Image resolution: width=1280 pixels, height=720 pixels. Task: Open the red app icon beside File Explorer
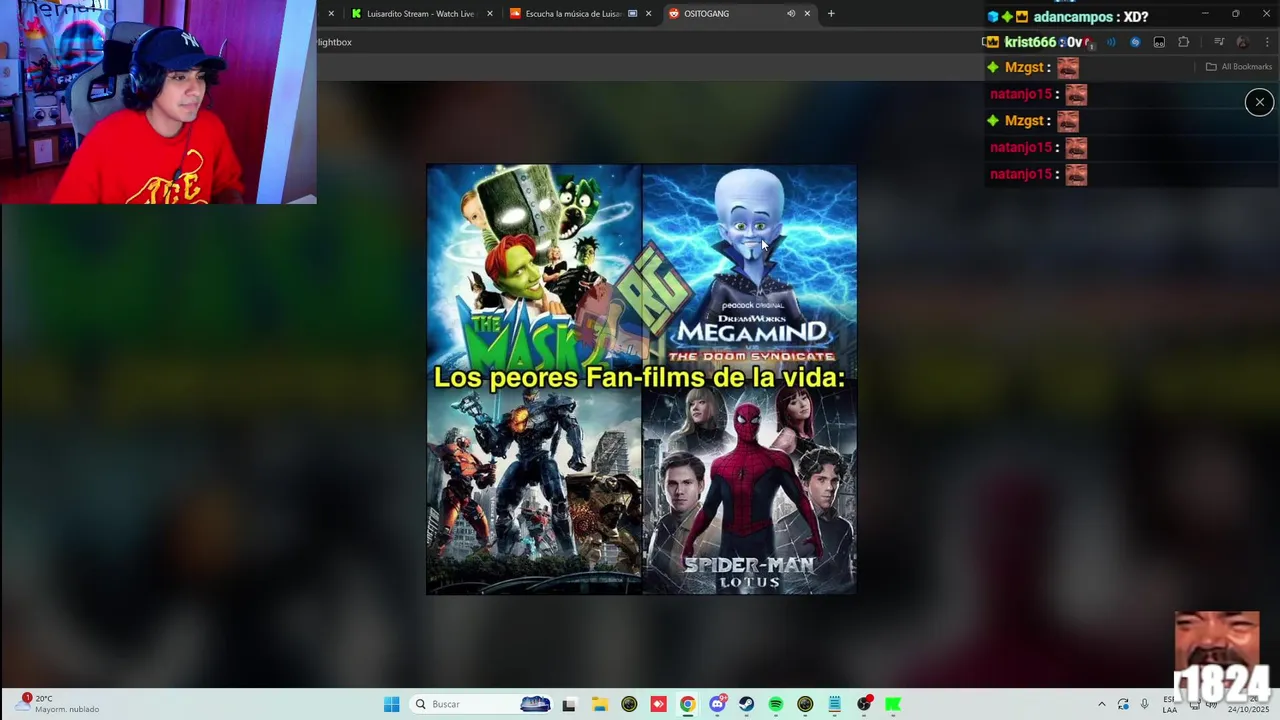[x=658, y=704]
